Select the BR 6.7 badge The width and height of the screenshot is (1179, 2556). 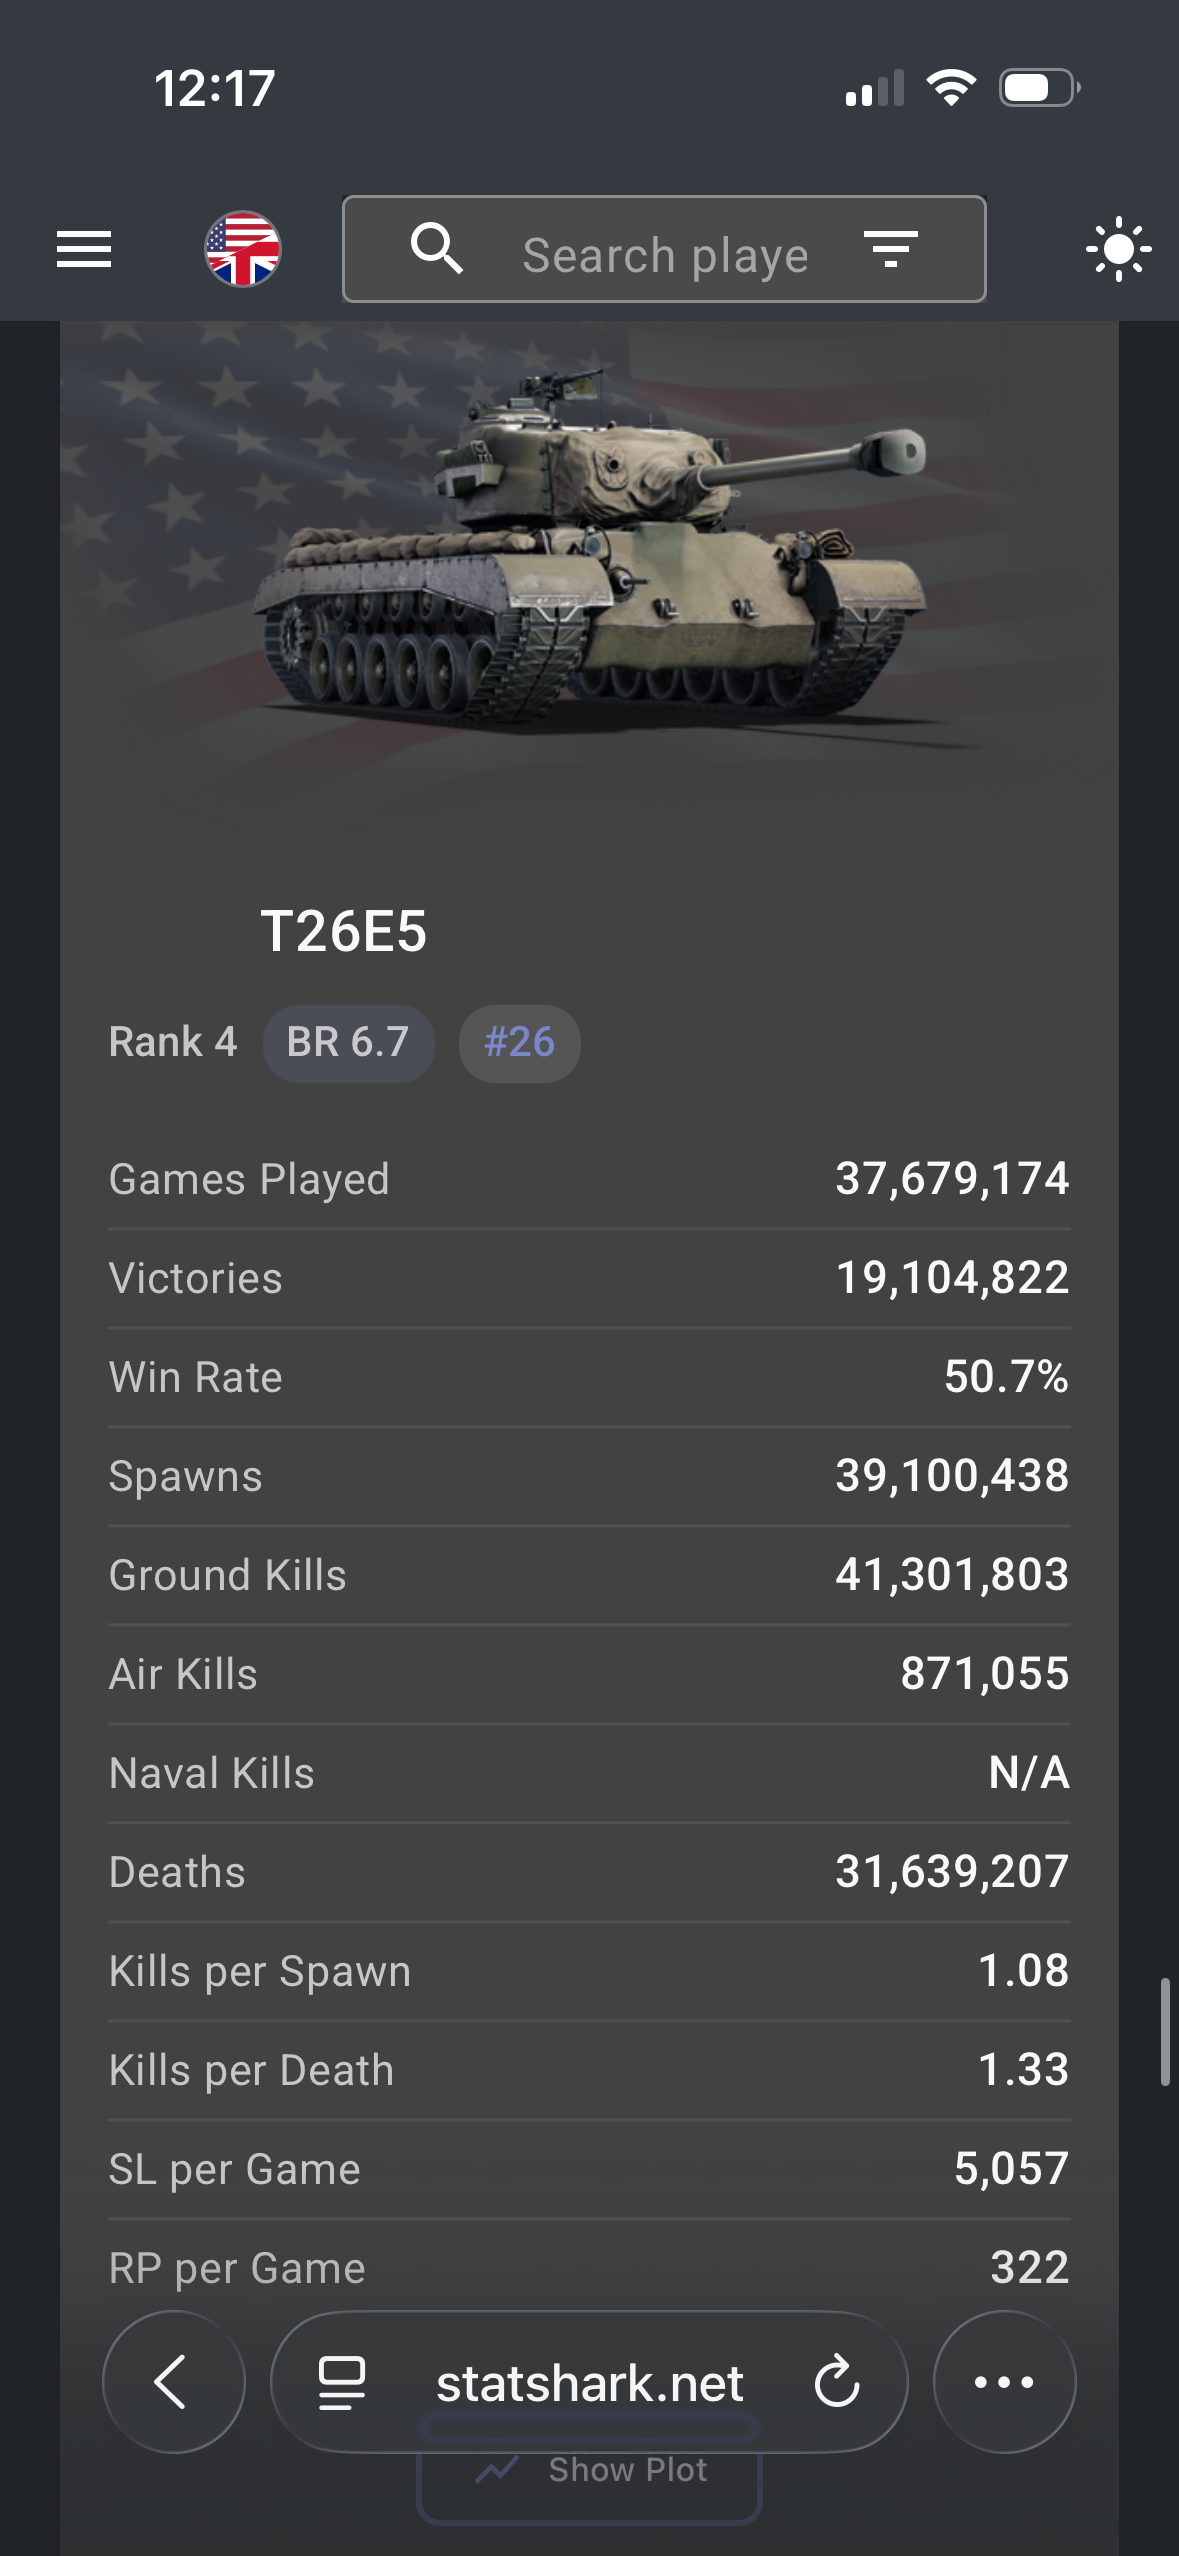pos(348,1043)
